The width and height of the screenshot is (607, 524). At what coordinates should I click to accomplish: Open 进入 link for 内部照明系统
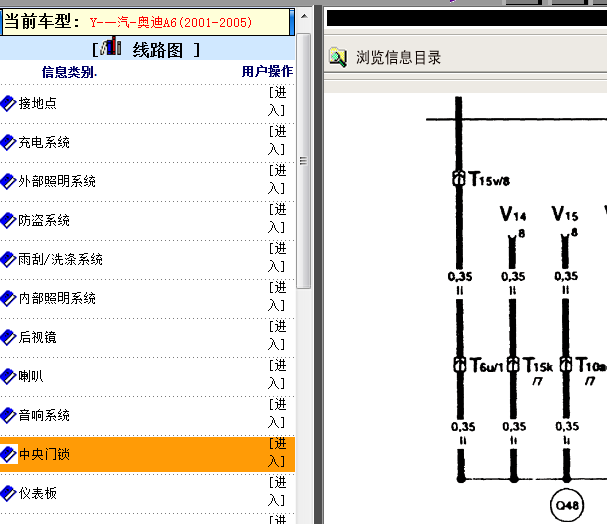(x=277, y=296)
